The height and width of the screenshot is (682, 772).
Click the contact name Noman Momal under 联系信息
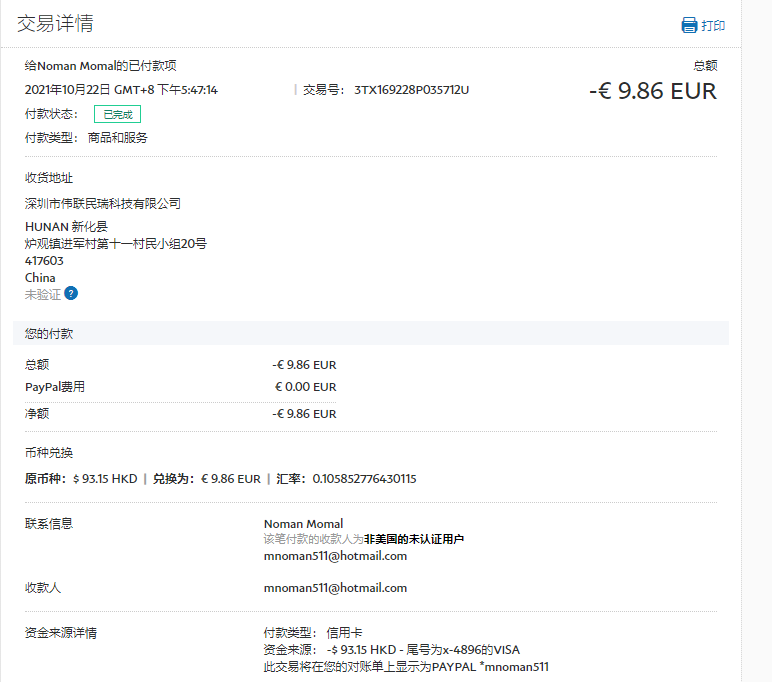tap(303, 524)
